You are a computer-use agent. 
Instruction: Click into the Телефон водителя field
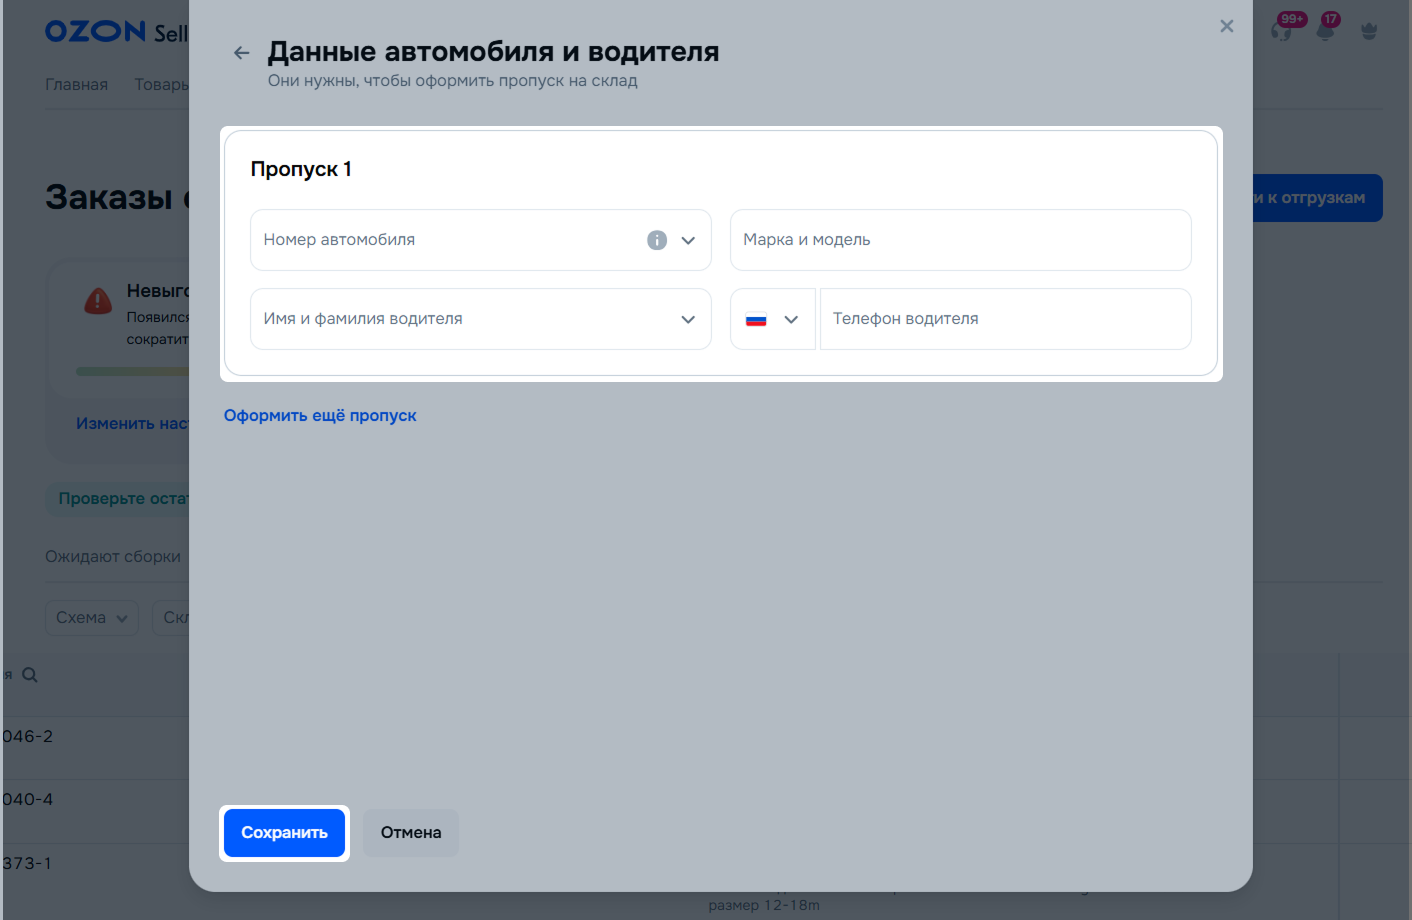(1005, 319)
